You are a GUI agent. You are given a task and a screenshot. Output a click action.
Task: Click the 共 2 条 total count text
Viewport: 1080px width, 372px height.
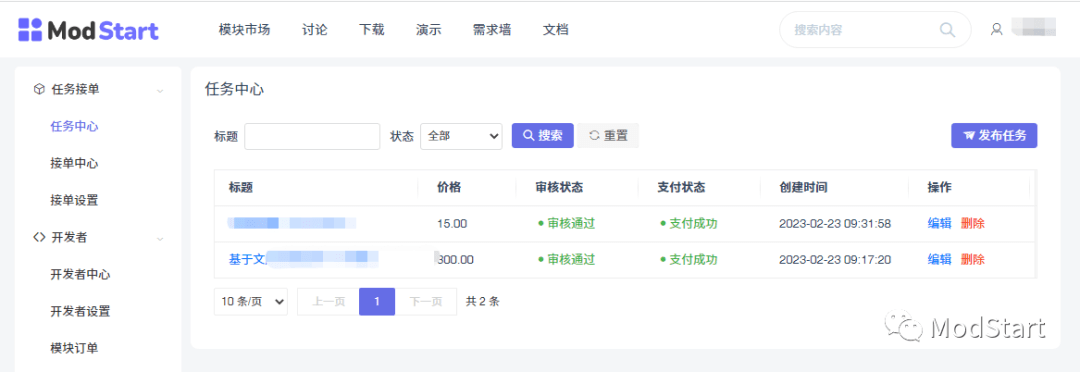tap(482, 302)
